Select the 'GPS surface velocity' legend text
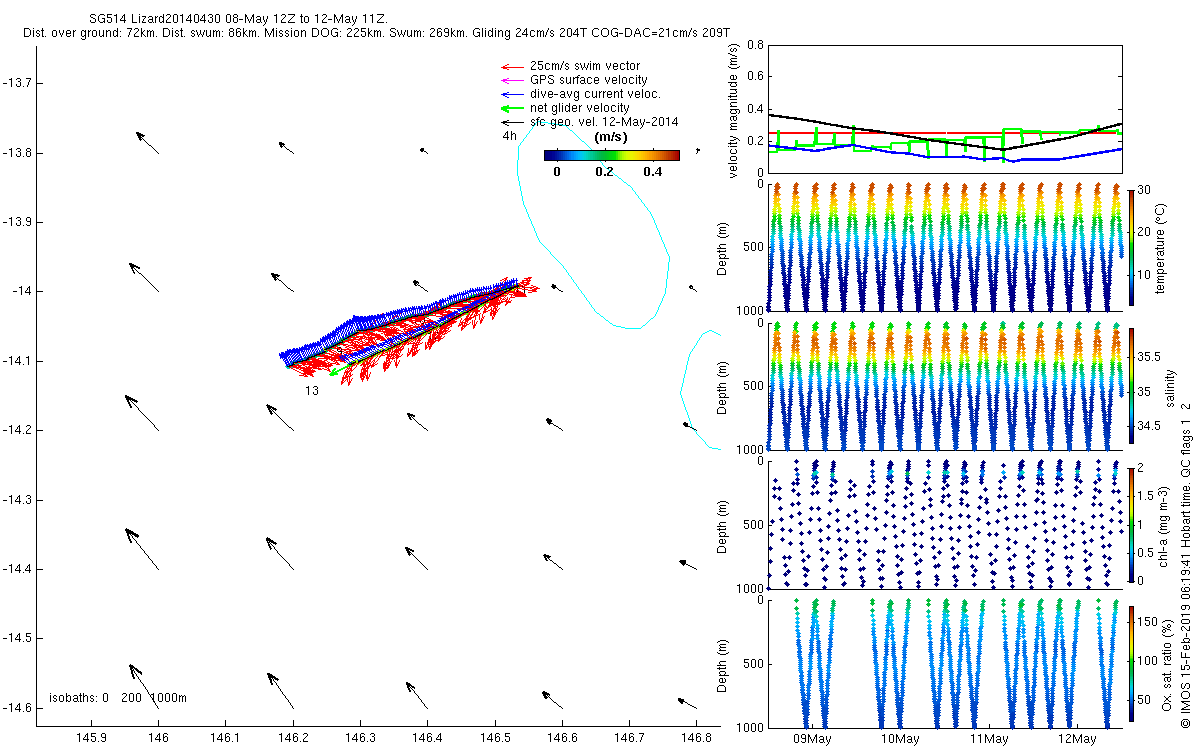Image resolution: width=1200 pixels, height=750 pixels. pyautogui.click(x=588, y=80)
